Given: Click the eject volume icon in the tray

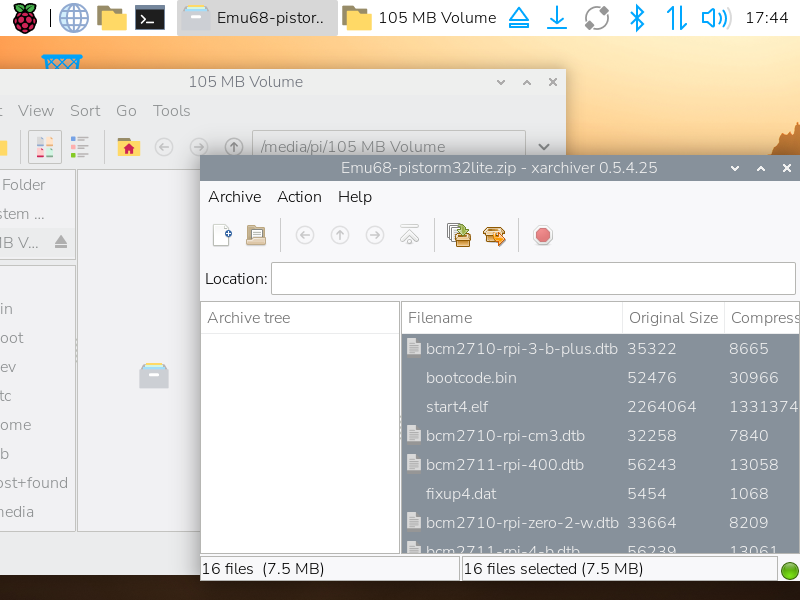Looking at the screenshot, I should click(518, 17).
